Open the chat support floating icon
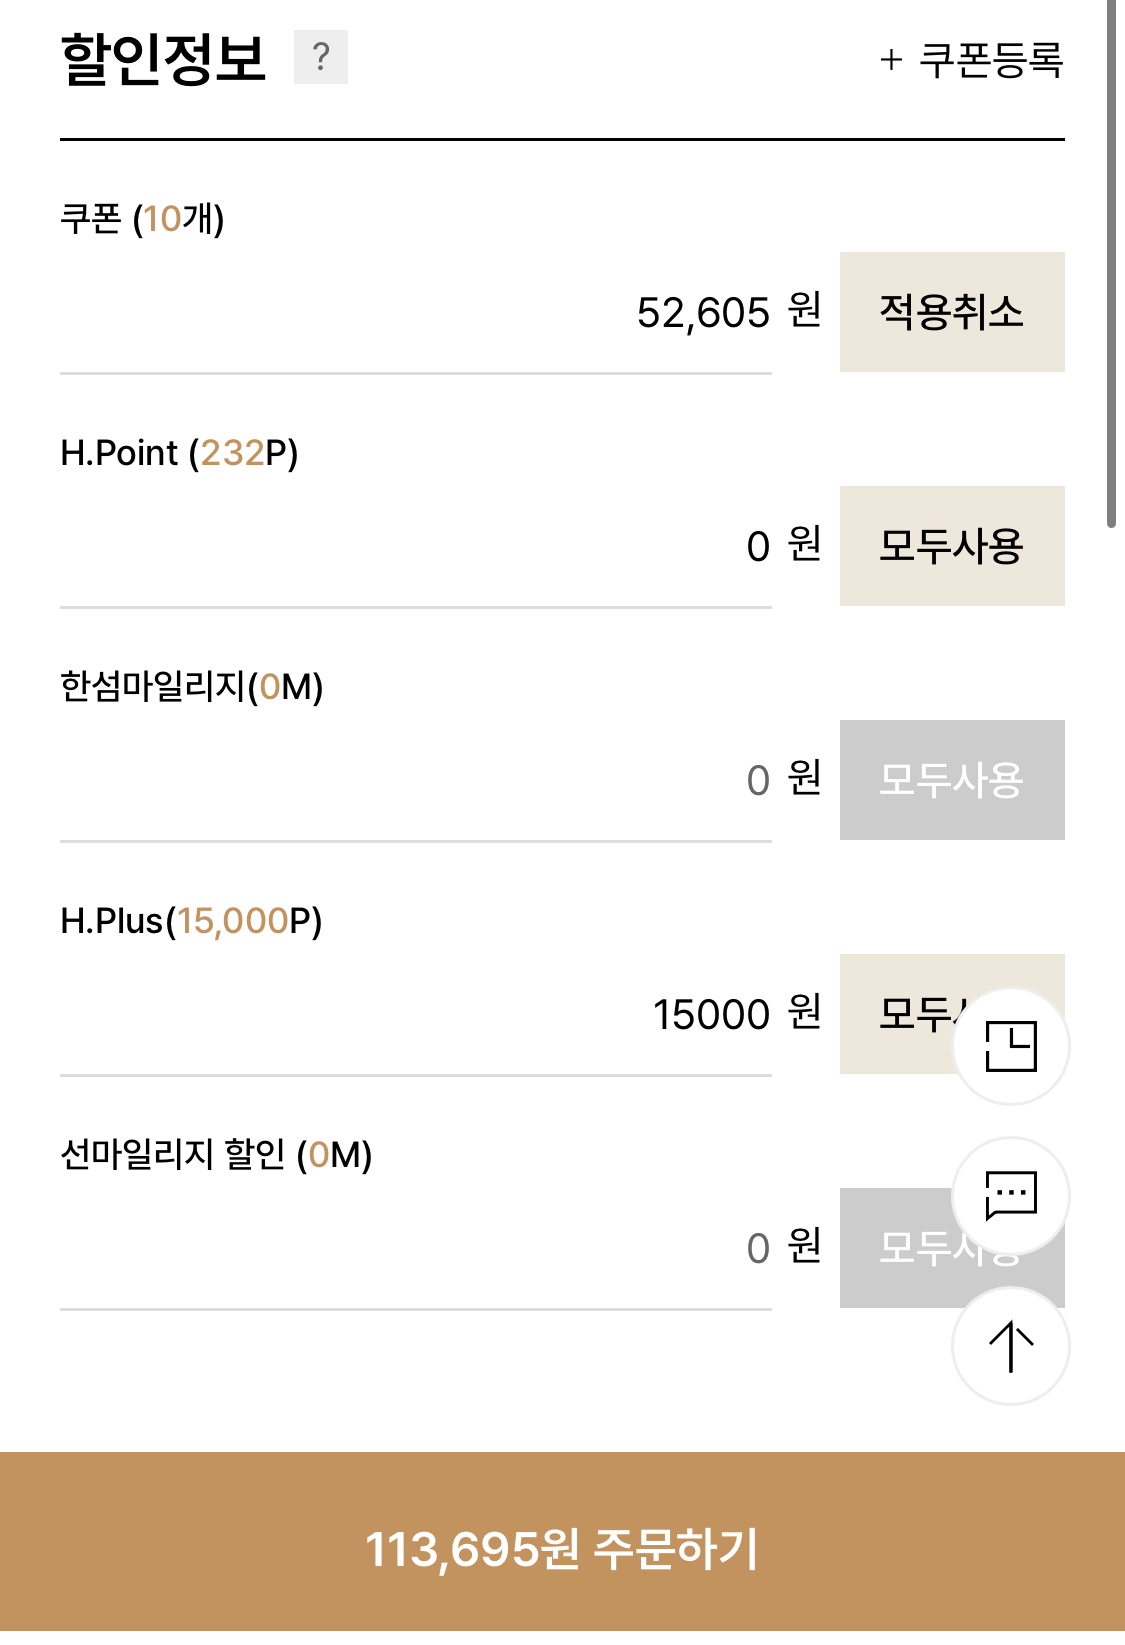The height and width of the screenshot is (1645, 1125). [x=1010, y=1195]
